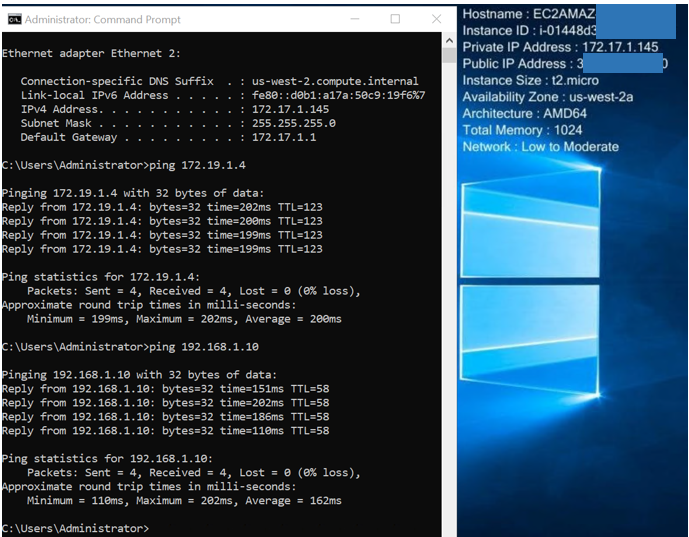689x537 pixels.
Task: Click the desktop Public IP Address line
Action: [x=565, y=64]
